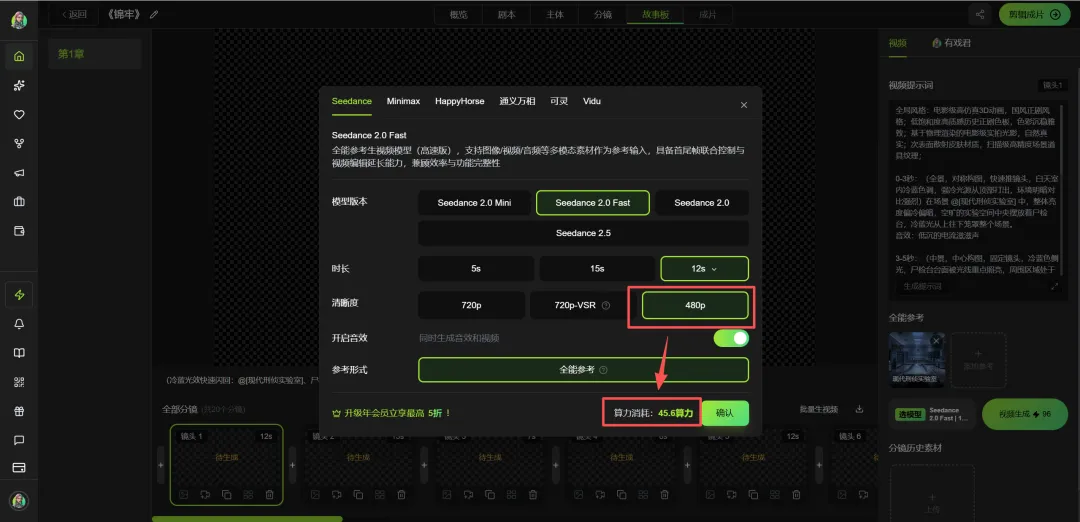Switch to the Seedance model tab

(x=351, y=101)
